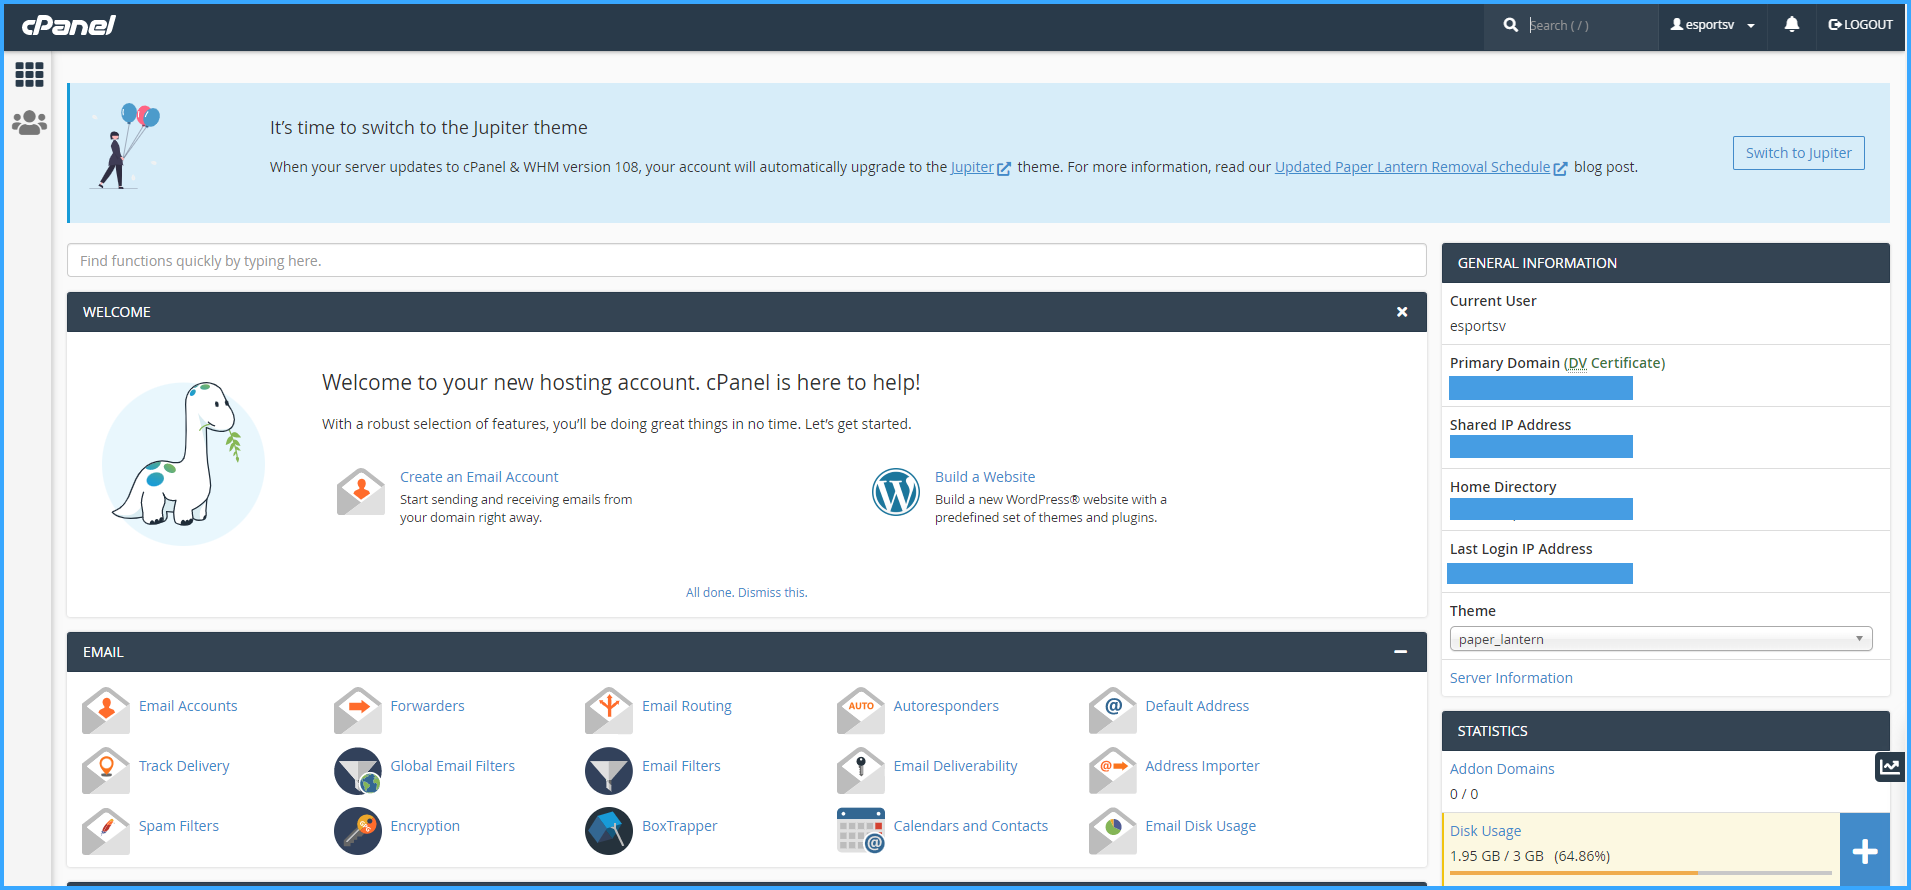Click the 1.95 GB / 3 GB usage value
The height and width of the screenshot is (890, 1911).
[x=1497, y=856]
